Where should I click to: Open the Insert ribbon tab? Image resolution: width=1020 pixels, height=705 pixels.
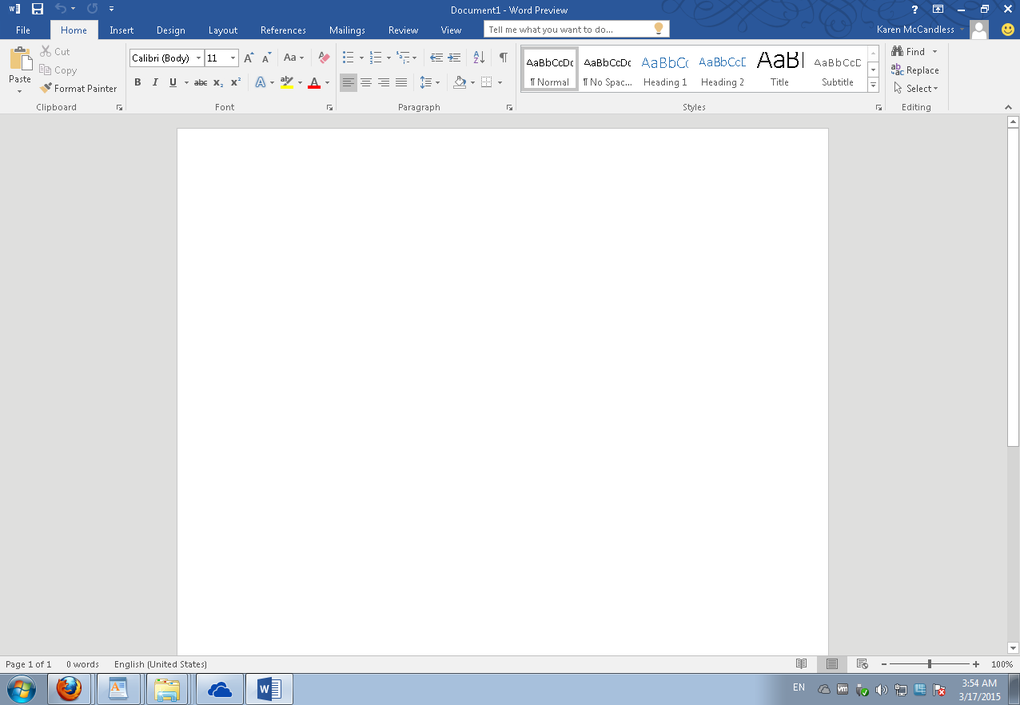[121, 30]
